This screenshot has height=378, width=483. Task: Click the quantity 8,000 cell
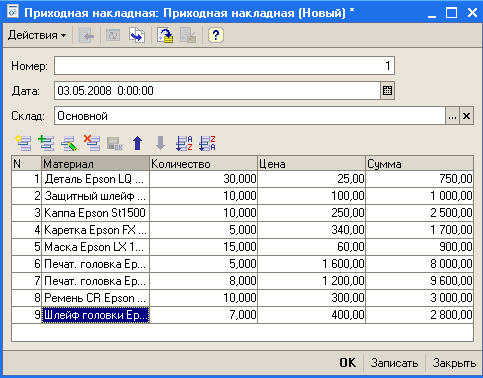(203, 281)
